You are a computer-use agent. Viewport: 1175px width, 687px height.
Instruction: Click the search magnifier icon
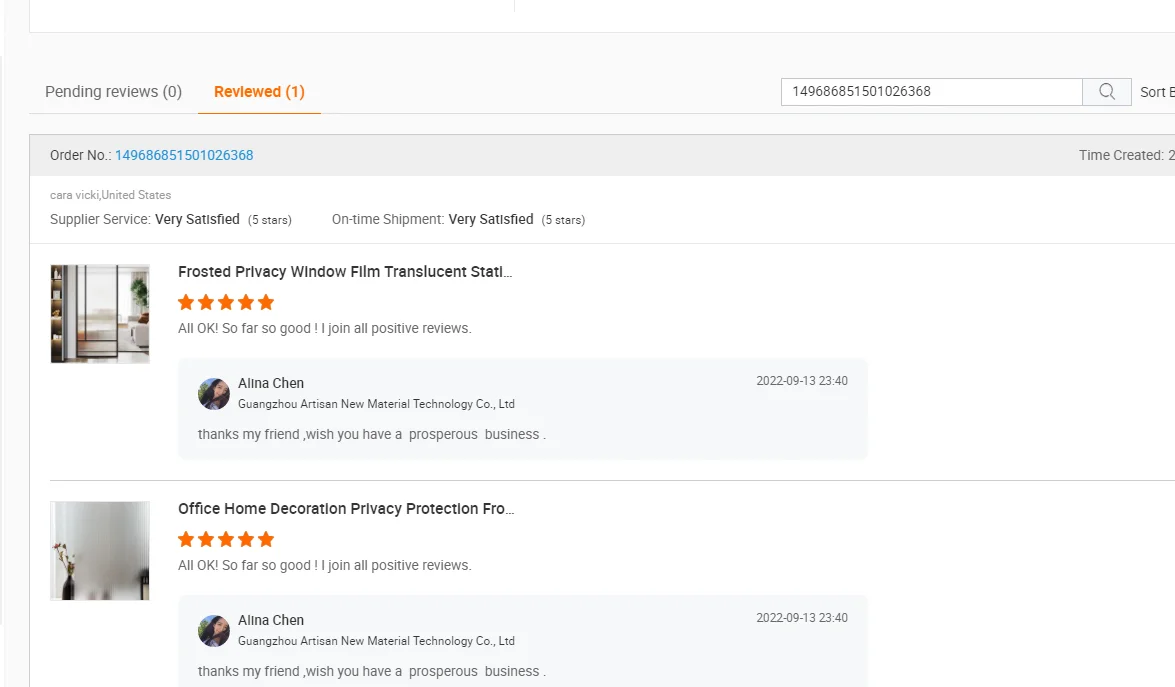point(1107,92)
